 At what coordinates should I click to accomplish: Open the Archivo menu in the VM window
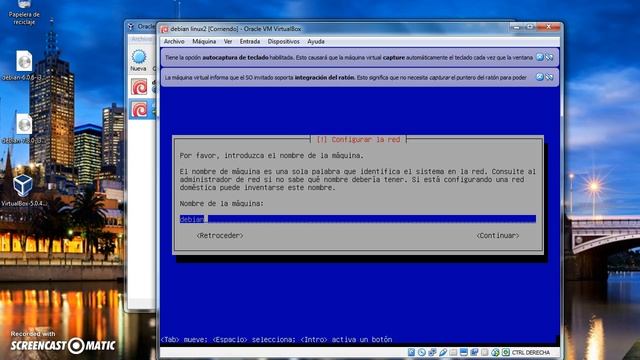(174, 42)
